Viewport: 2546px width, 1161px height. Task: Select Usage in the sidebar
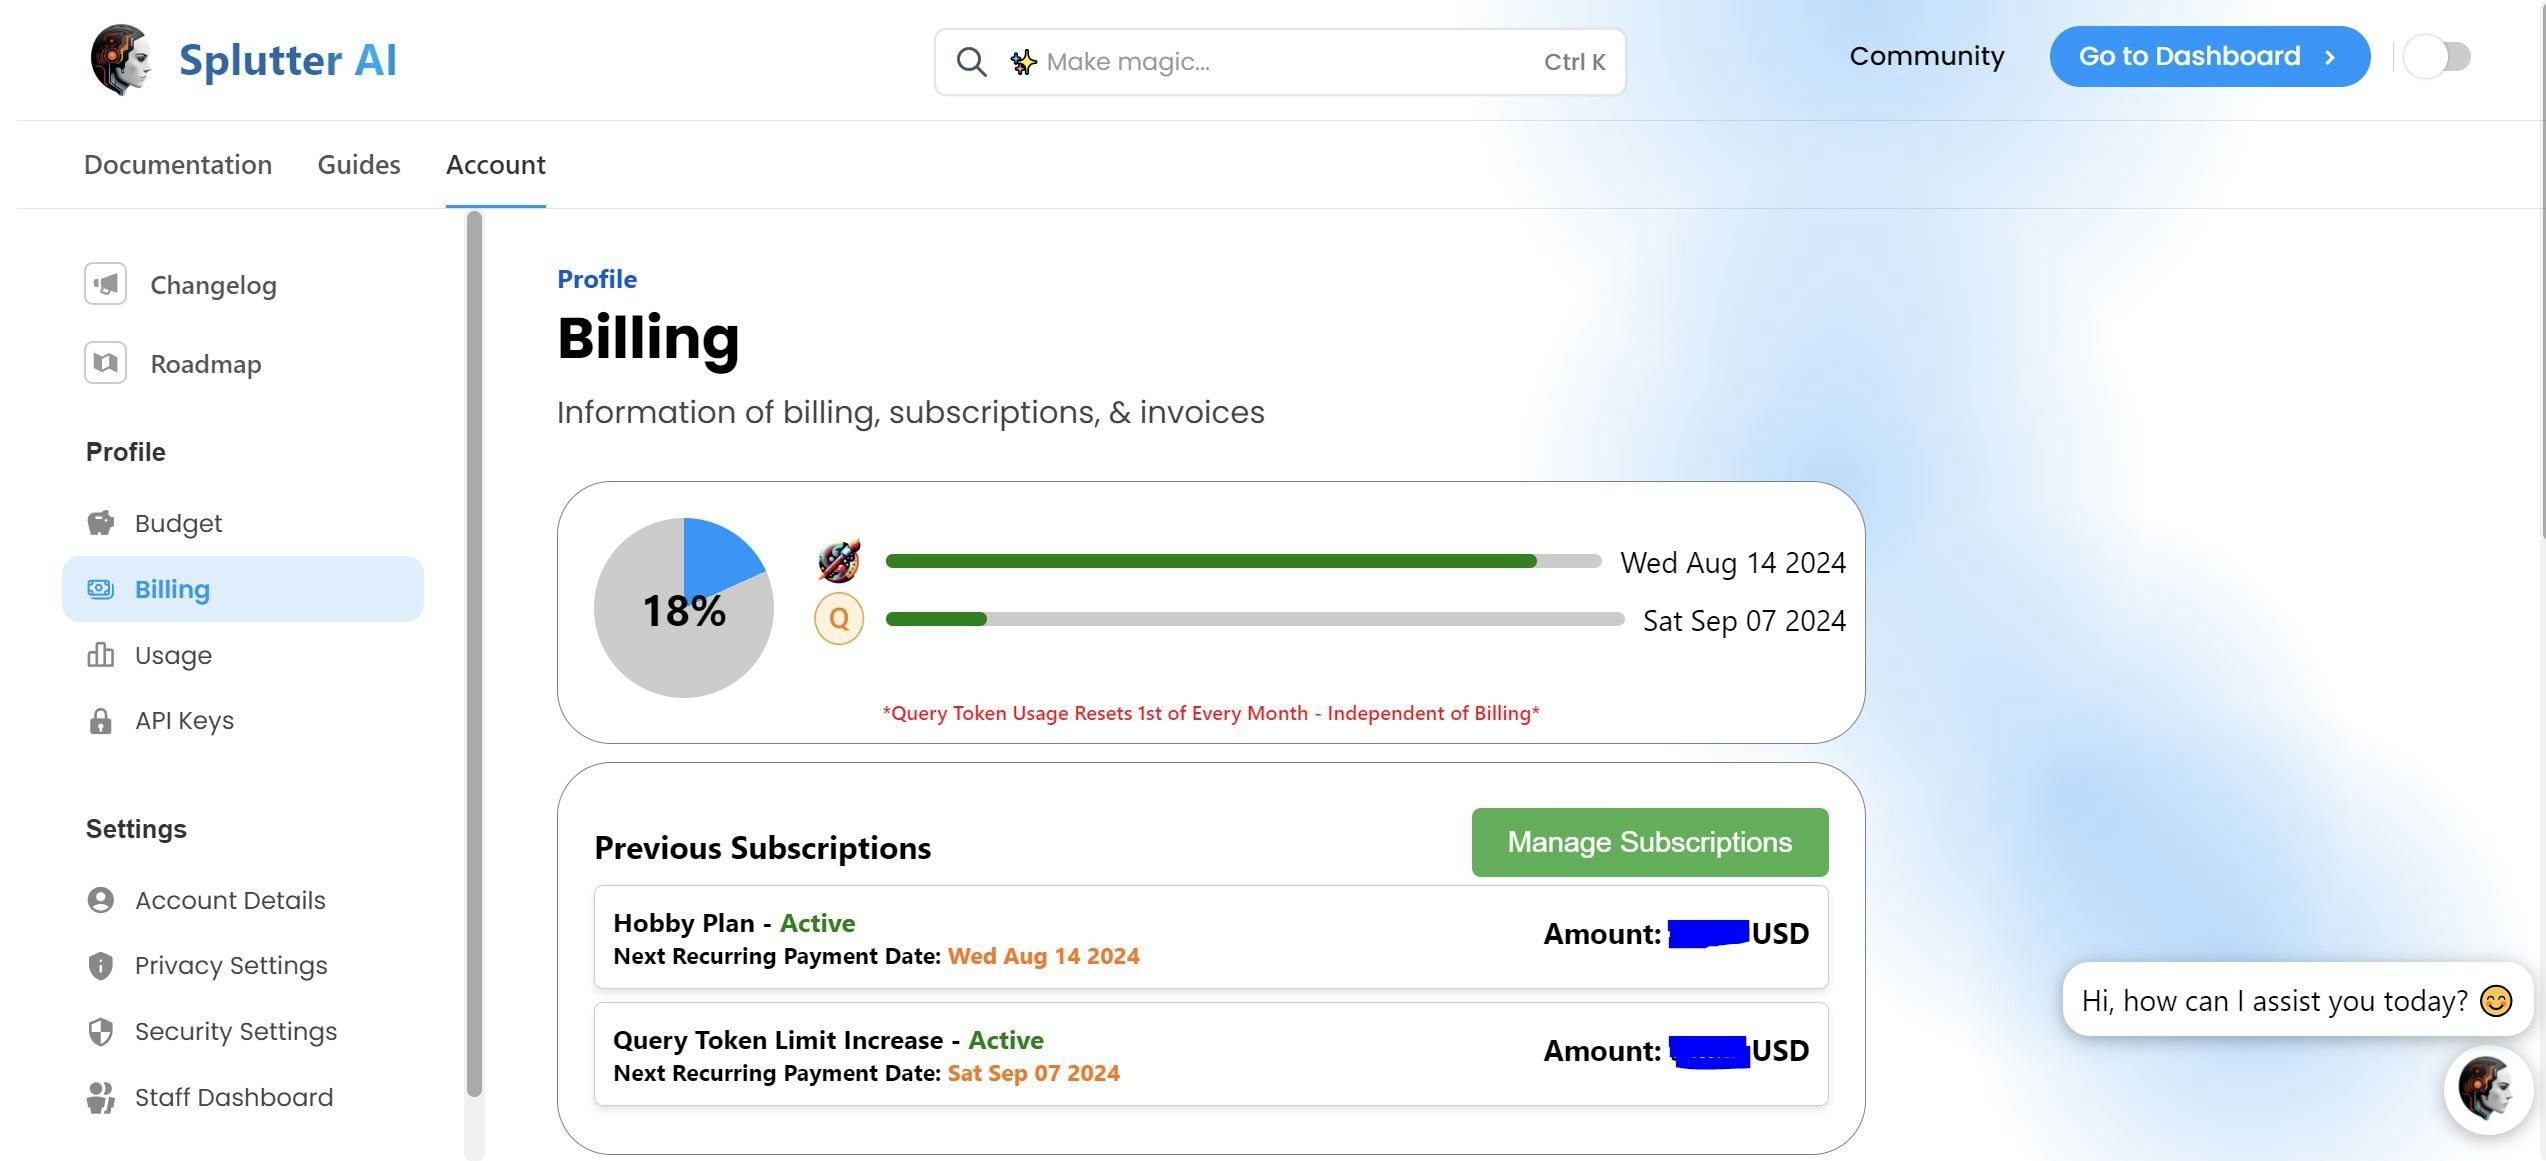tap(173, 655)
